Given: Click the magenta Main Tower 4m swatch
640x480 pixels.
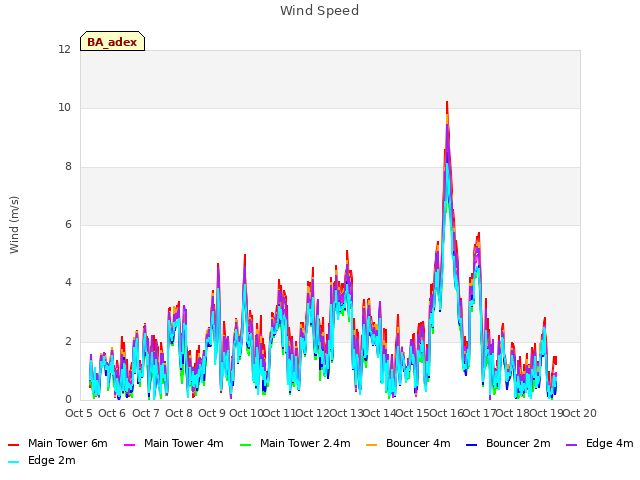Looking at the screenshot, I should pyautogui.click(x=129, y=444).
